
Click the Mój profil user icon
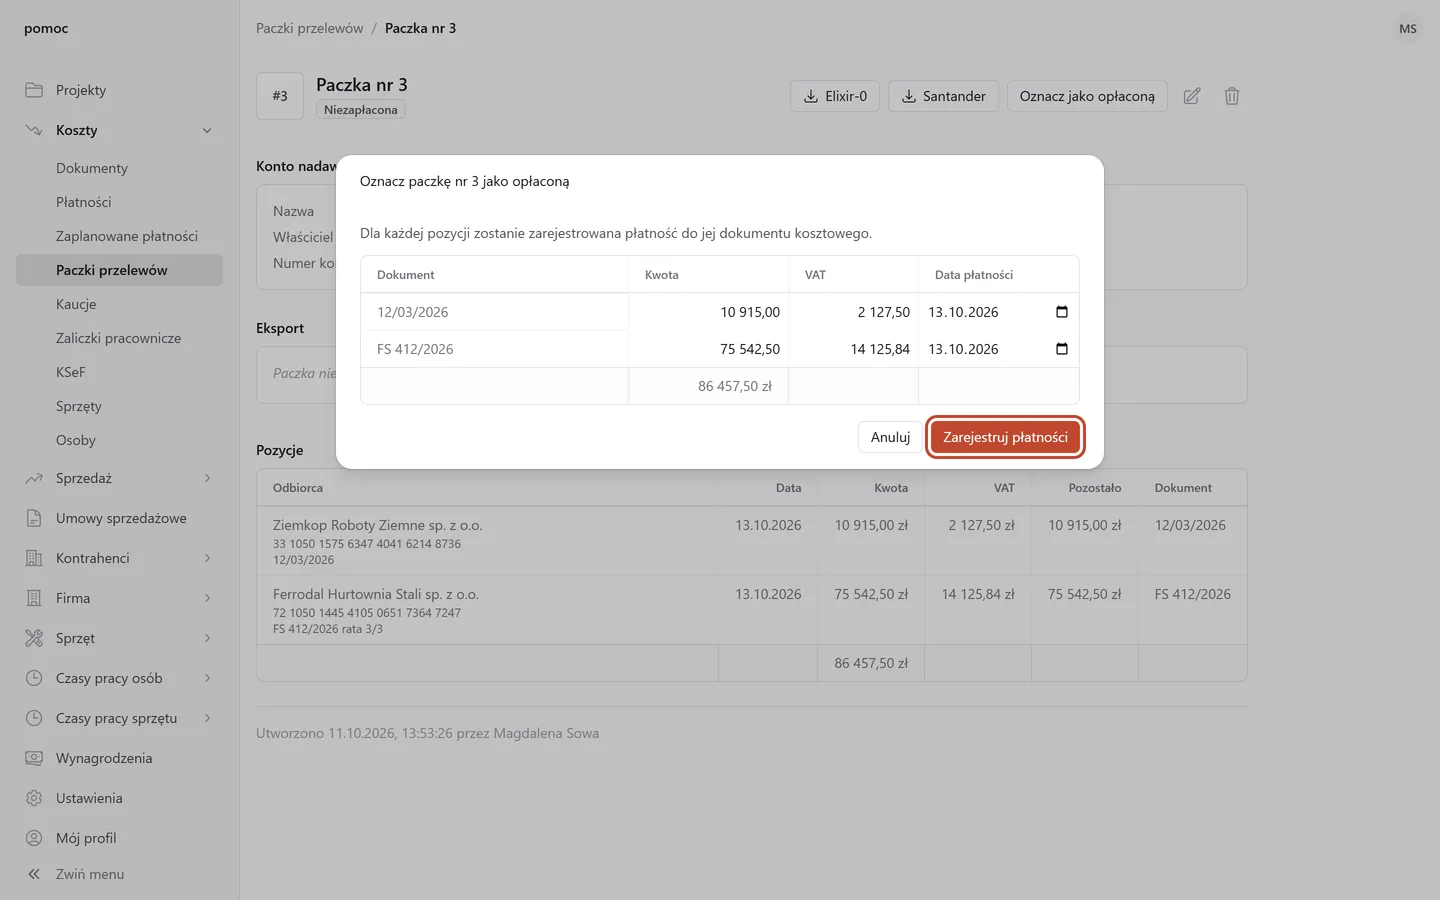click(34, 838)
